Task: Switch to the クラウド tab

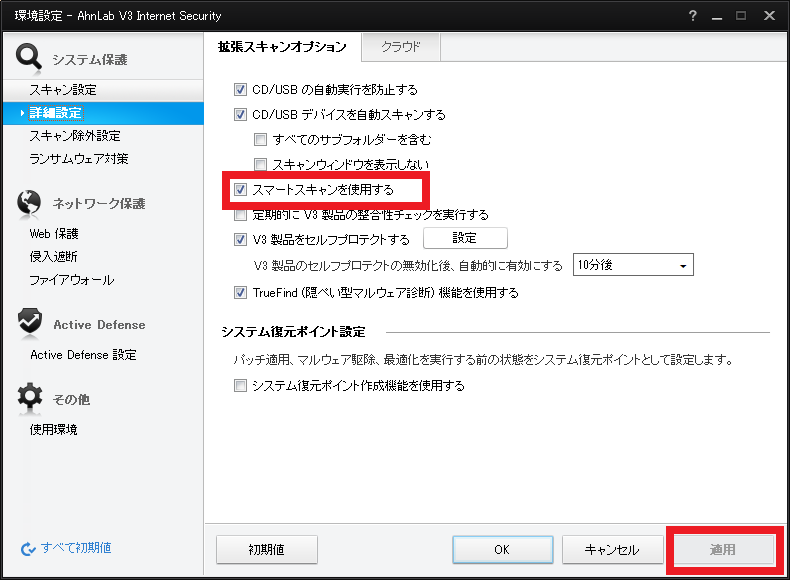Action: 401,47
